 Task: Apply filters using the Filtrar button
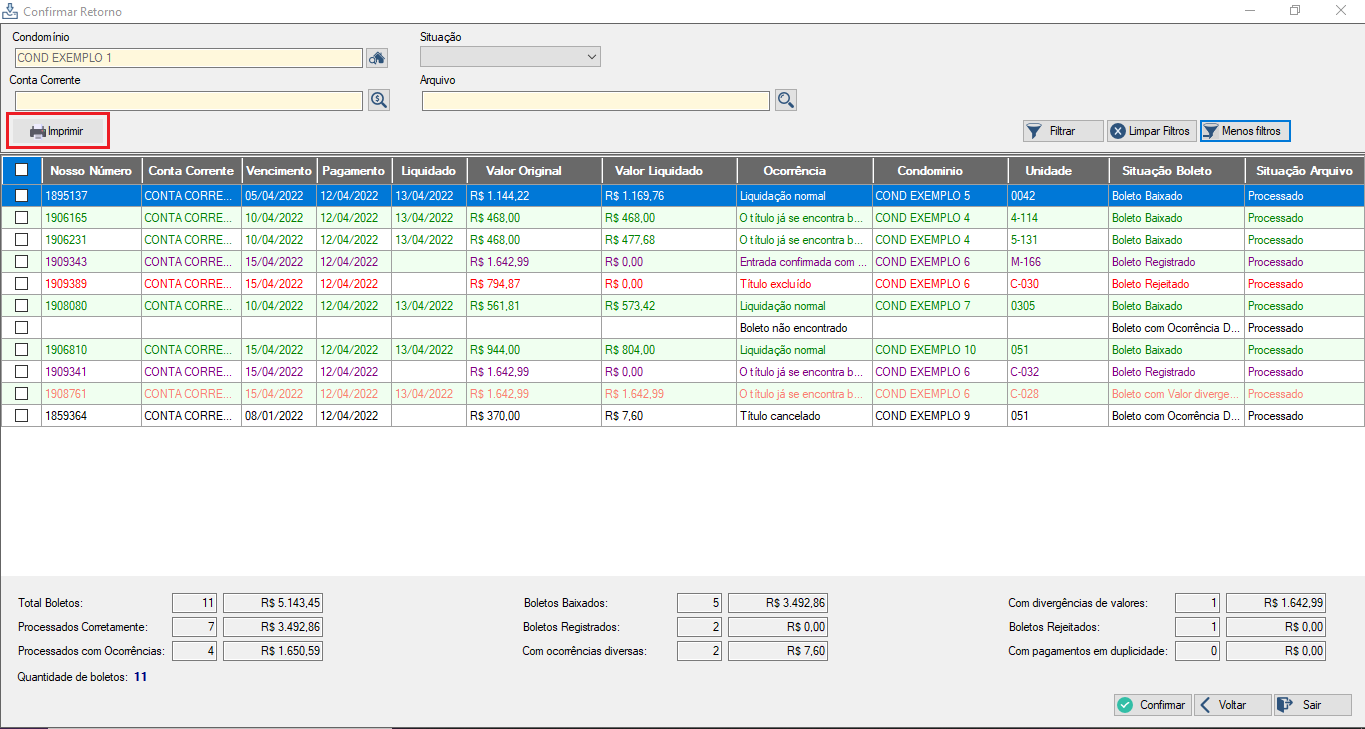[1062, 131]
